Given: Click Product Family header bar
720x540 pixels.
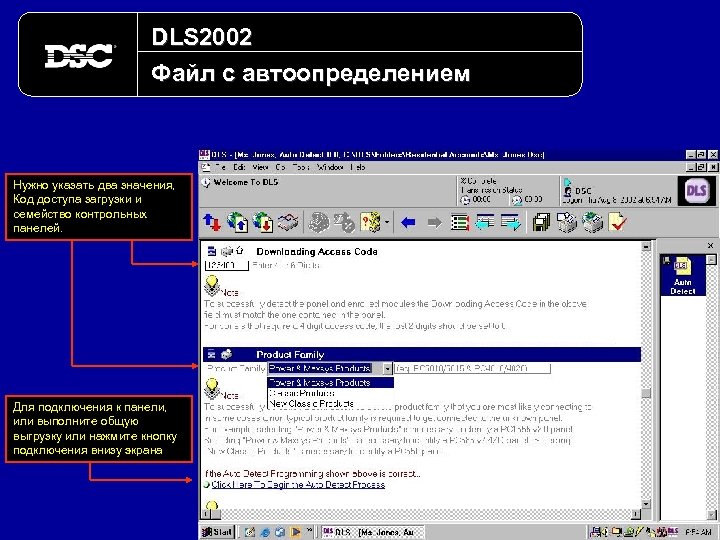Looking at the screenshot, I should point(422,354).
